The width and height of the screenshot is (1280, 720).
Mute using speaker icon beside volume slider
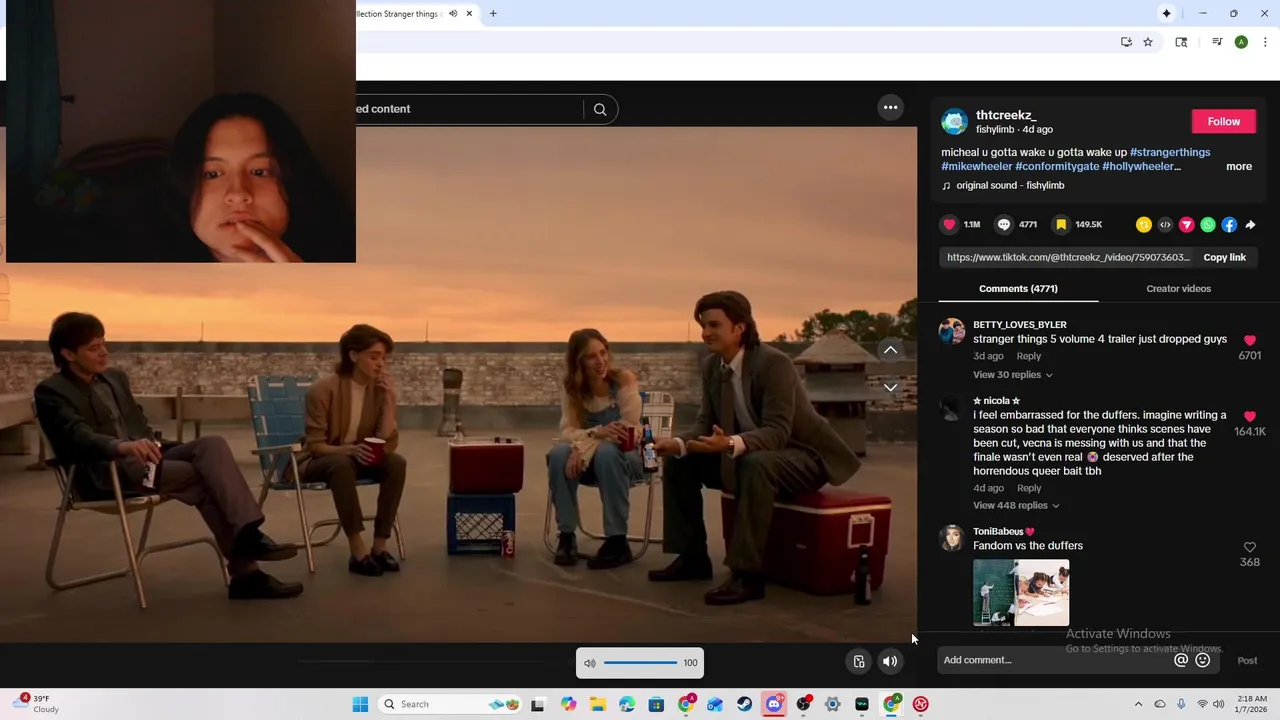(590, 663)
